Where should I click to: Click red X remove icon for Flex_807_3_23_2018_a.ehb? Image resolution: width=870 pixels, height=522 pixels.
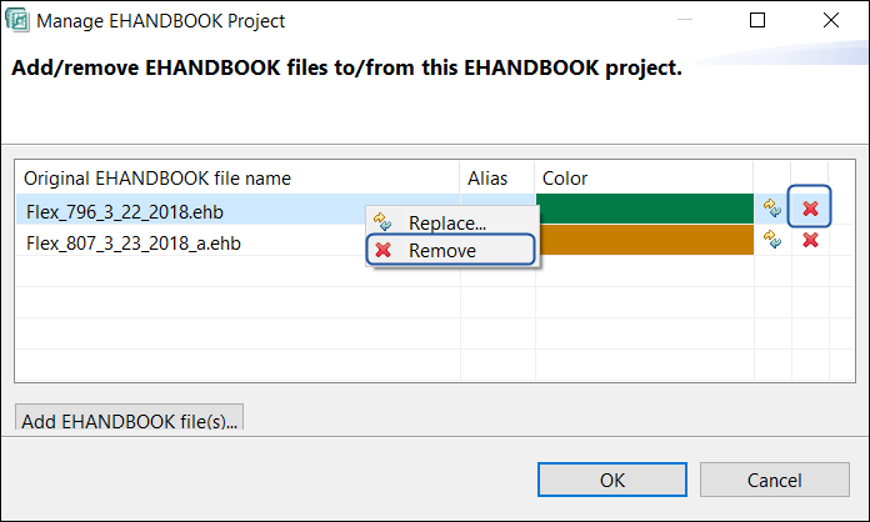811,240
